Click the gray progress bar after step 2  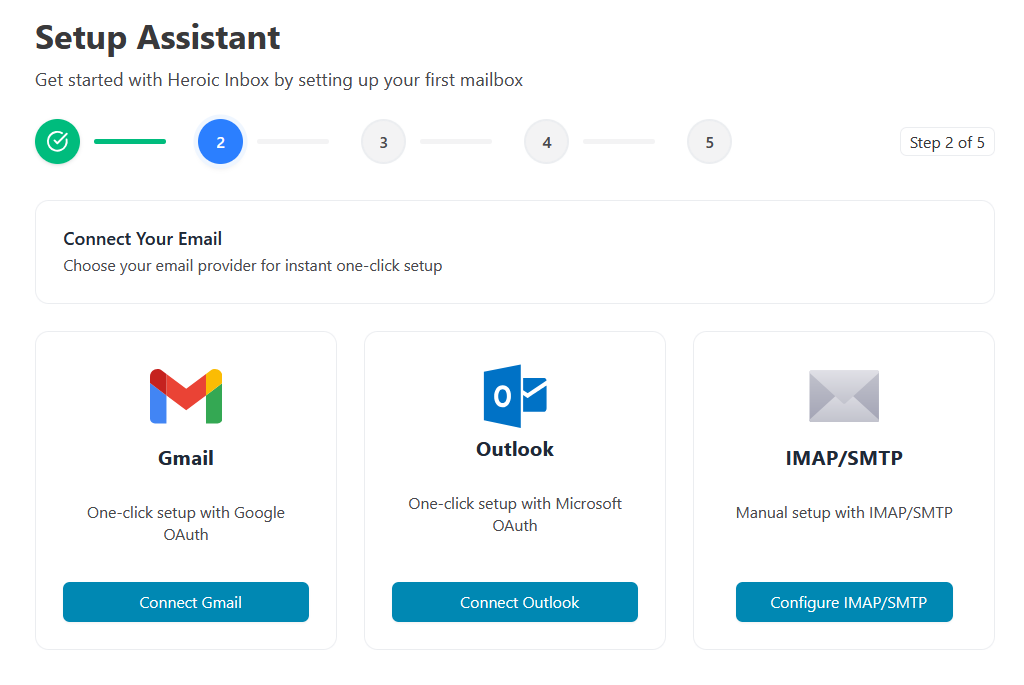click(x=293, y=142)
